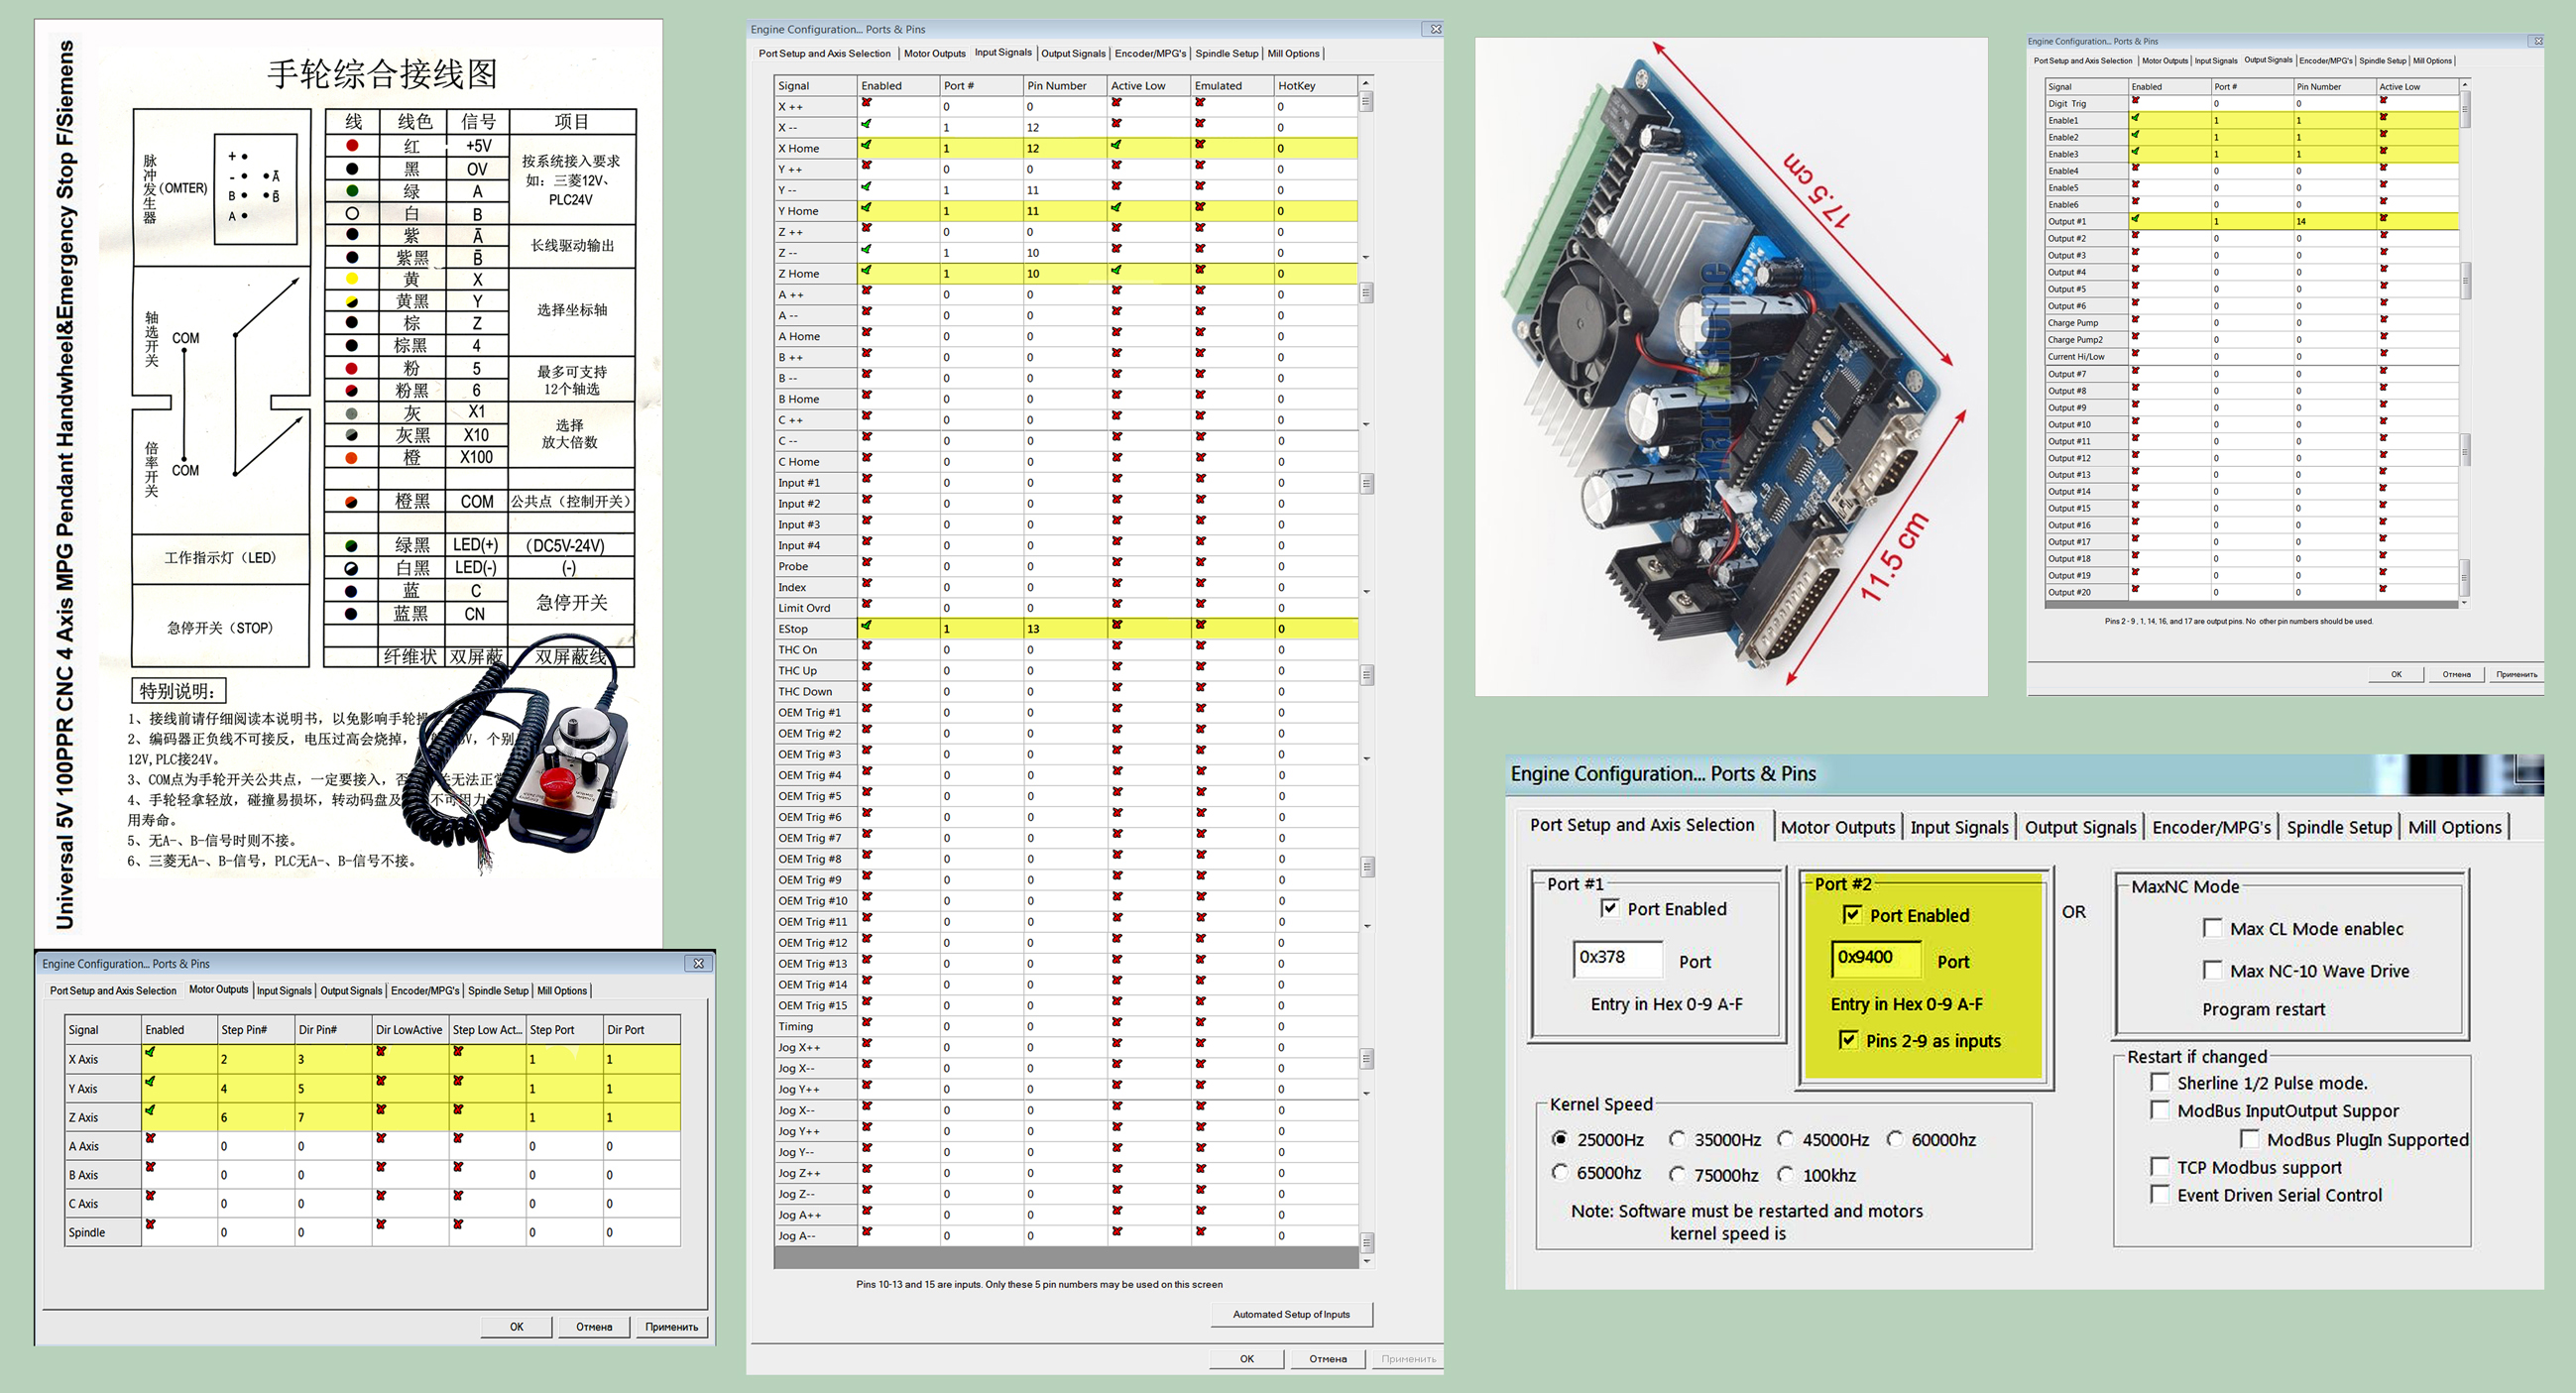Click scroll down arrow in Input Signals list
2576x1393 pixels.
click(1366, 1261)
